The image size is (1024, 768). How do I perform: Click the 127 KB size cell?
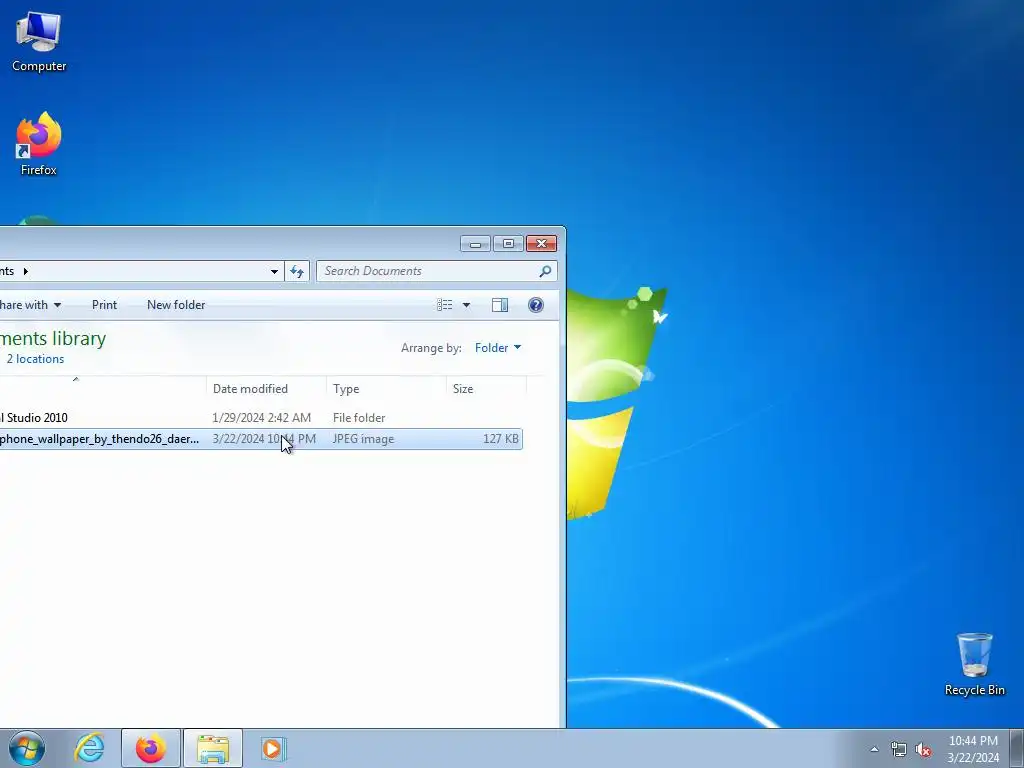[501, 439]
